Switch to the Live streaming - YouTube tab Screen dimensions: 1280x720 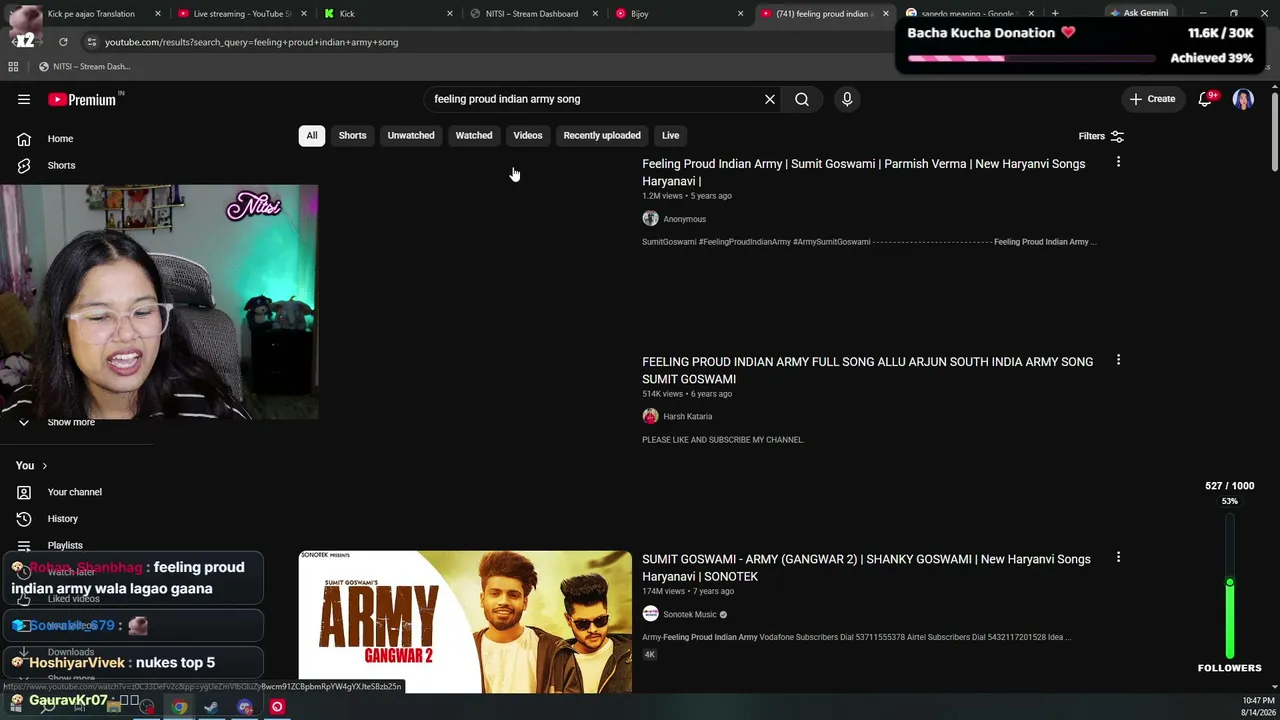click(242, 14)
